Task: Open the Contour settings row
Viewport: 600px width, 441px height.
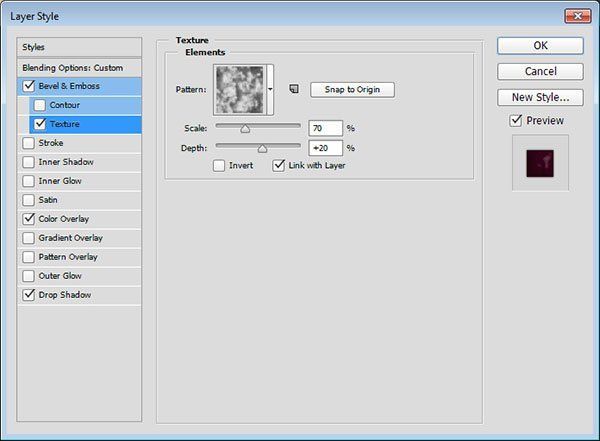Action: click(x=85, y=105)
